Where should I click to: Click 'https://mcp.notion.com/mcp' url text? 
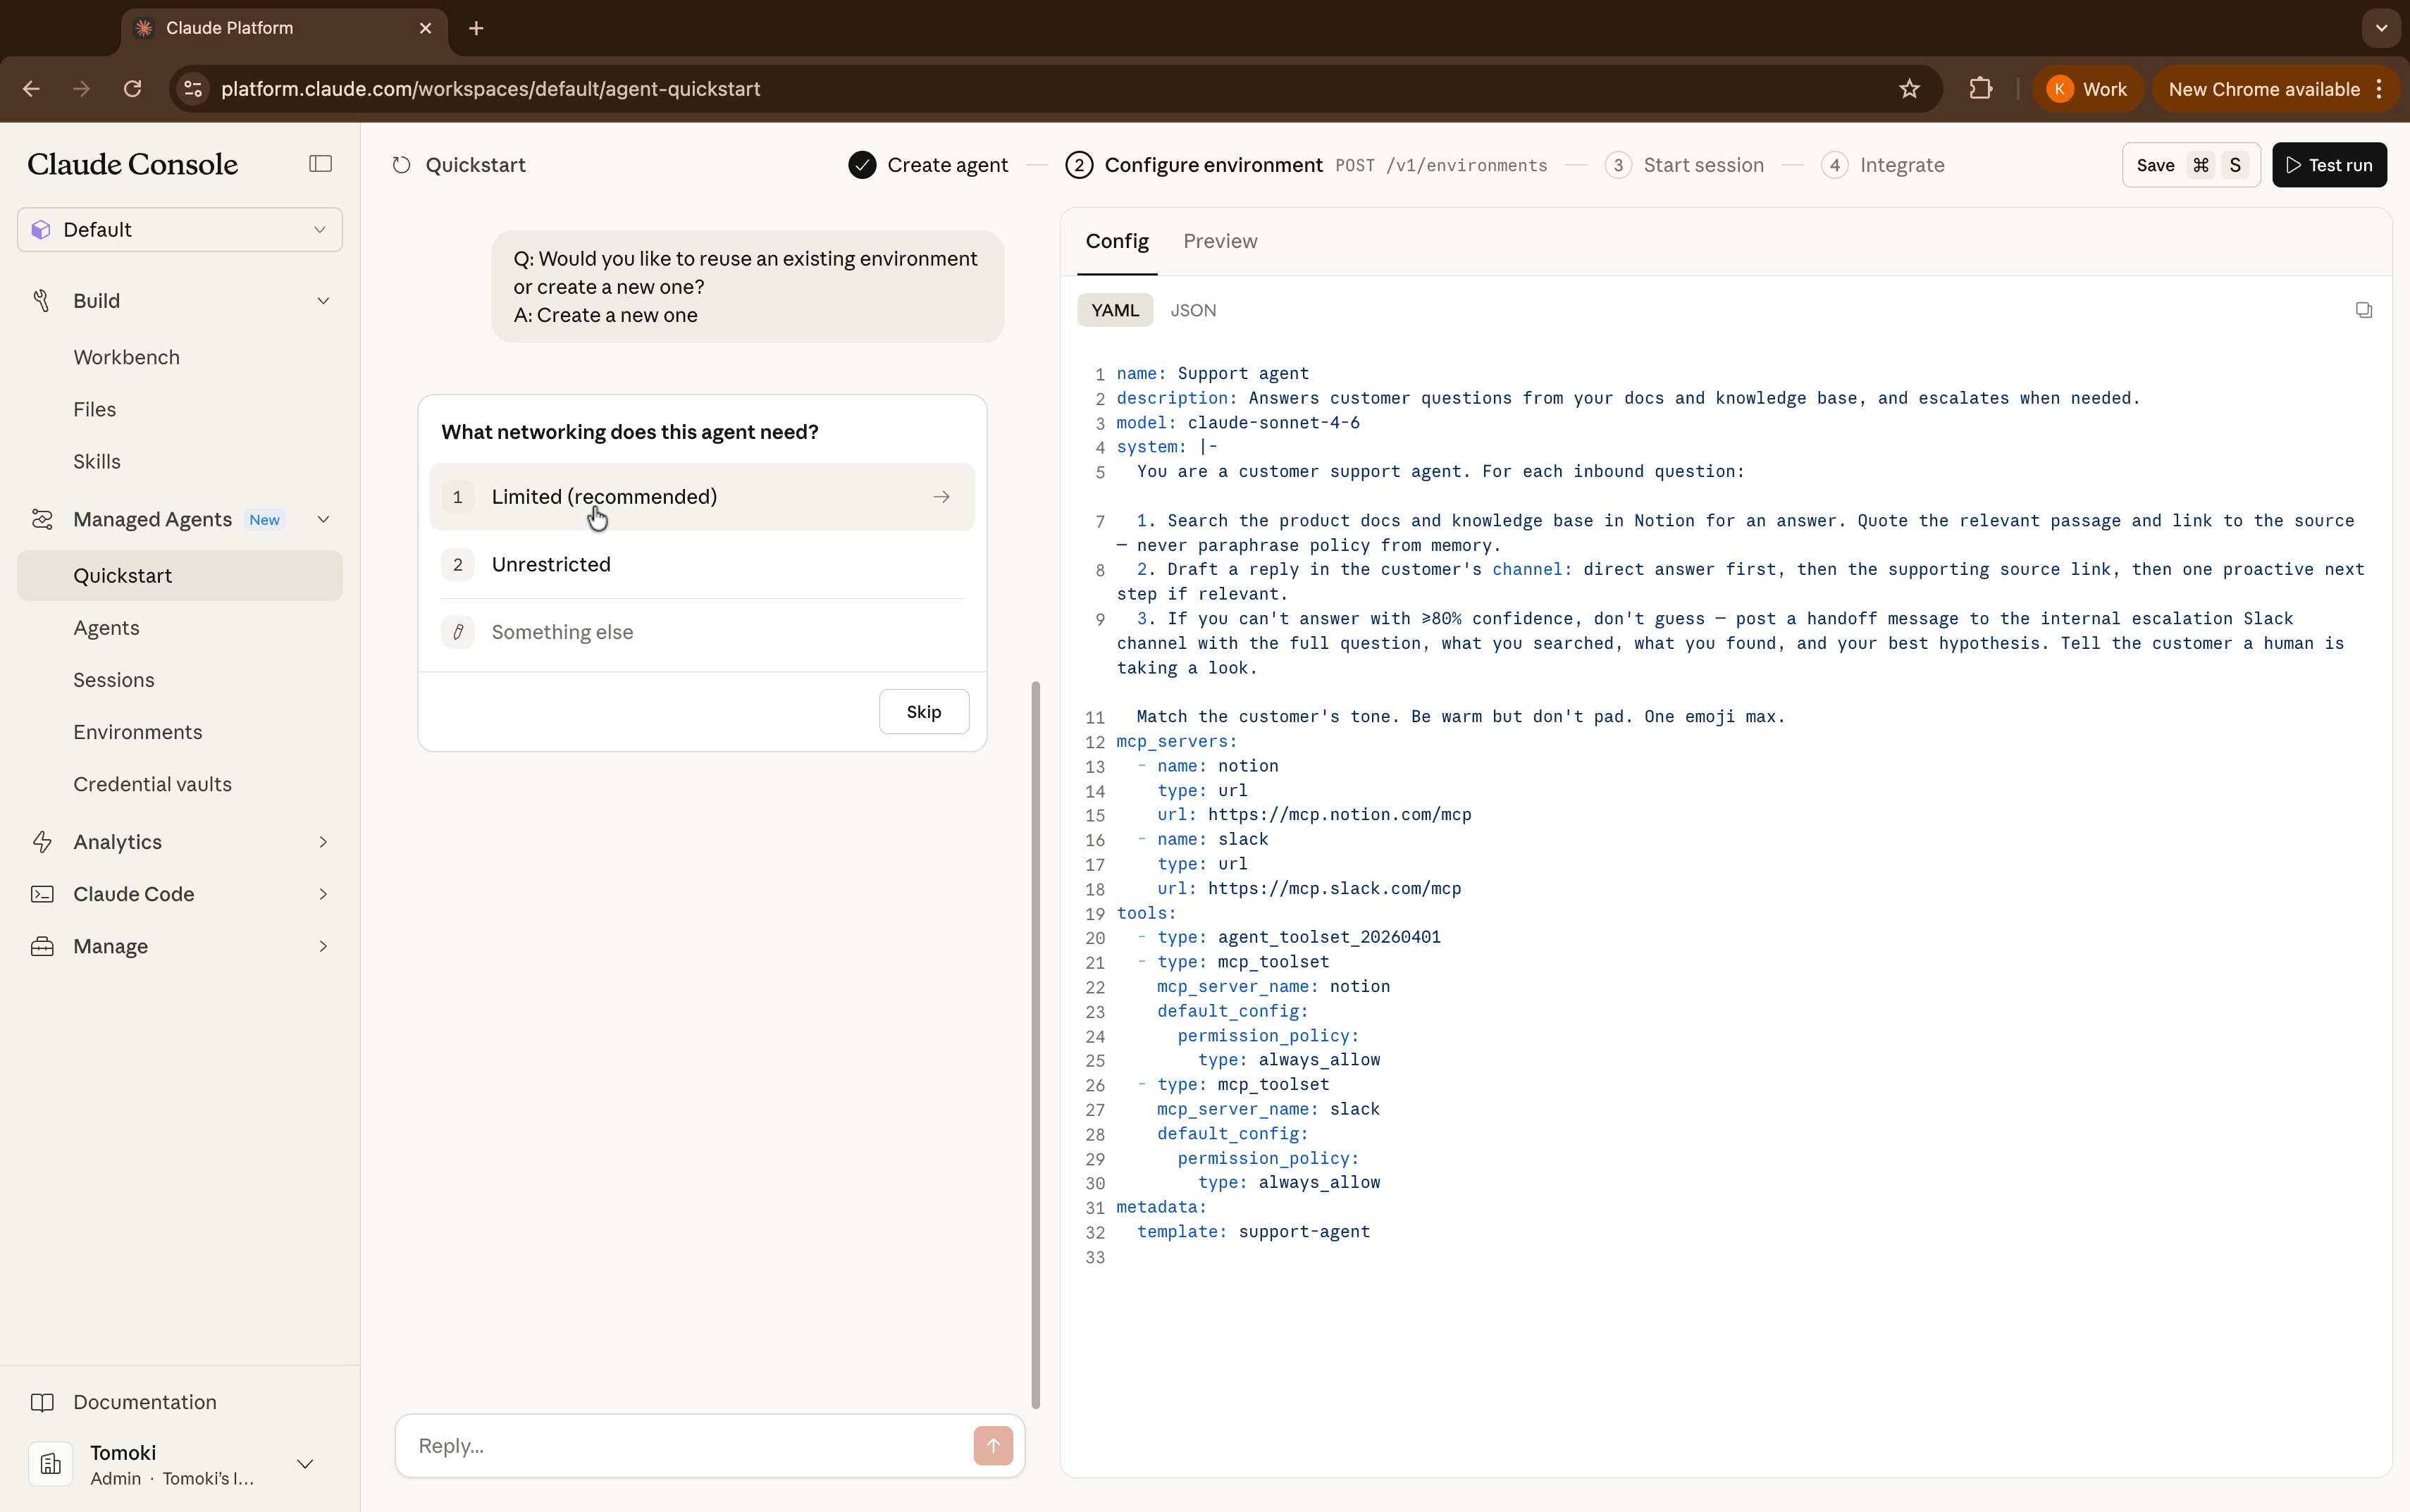[x=1339, y=814]
